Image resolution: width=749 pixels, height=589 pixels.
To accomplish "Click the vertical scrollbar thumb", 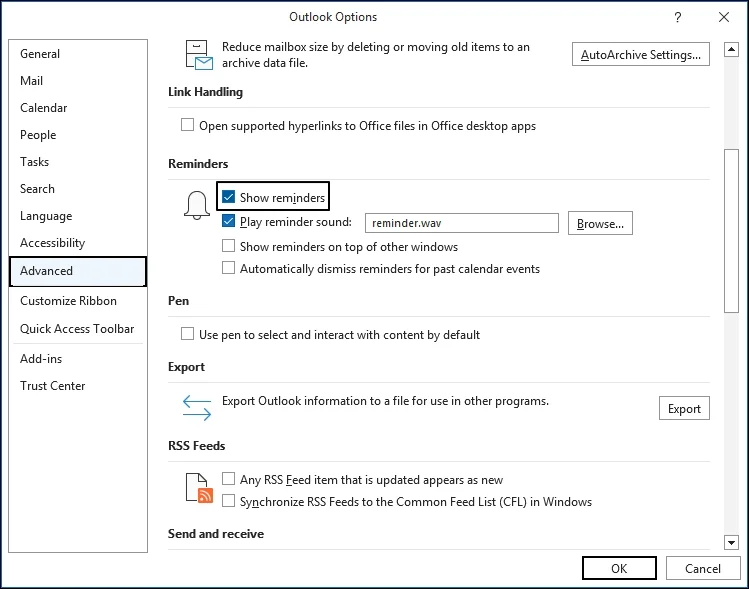I will coord(731,231).
